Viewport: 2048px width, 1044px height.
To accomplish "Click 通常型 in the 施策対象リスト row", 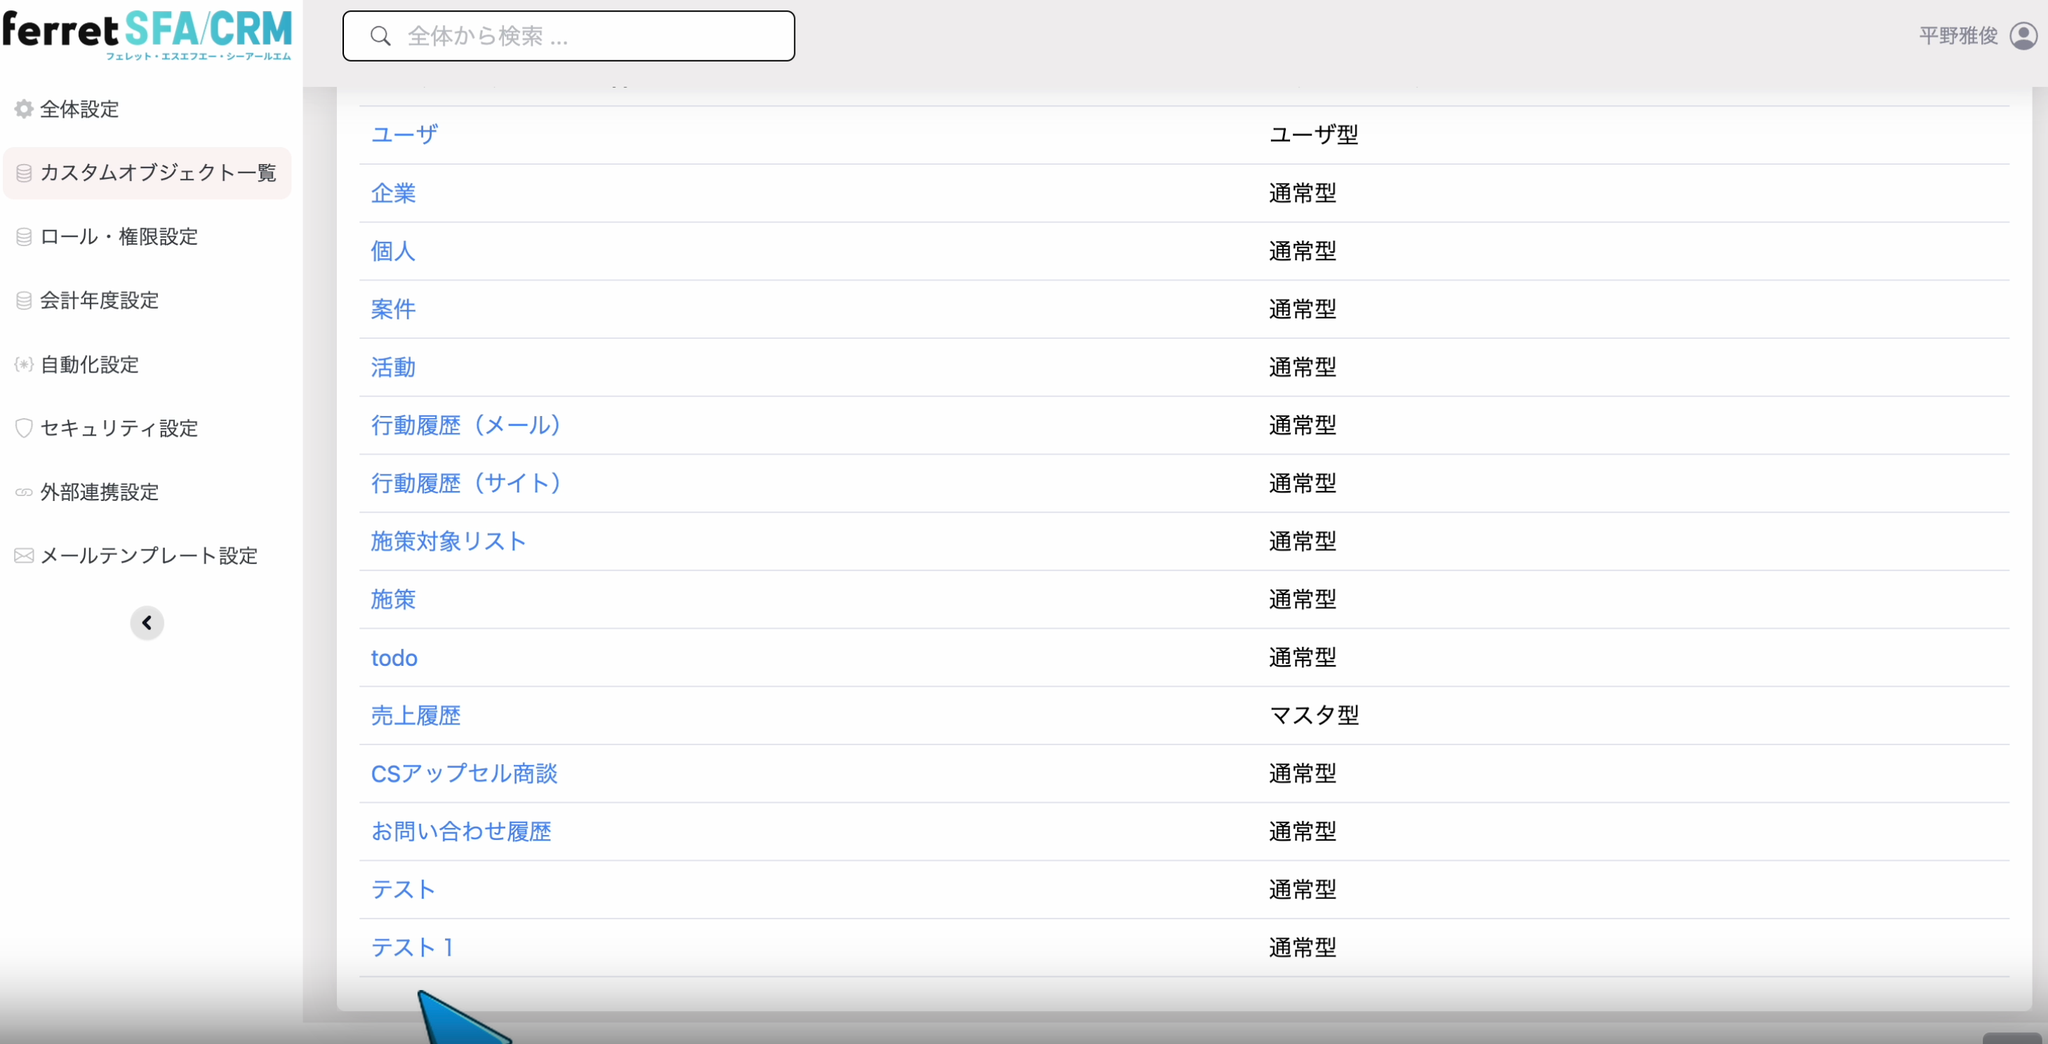I will tap(1302, 541).
